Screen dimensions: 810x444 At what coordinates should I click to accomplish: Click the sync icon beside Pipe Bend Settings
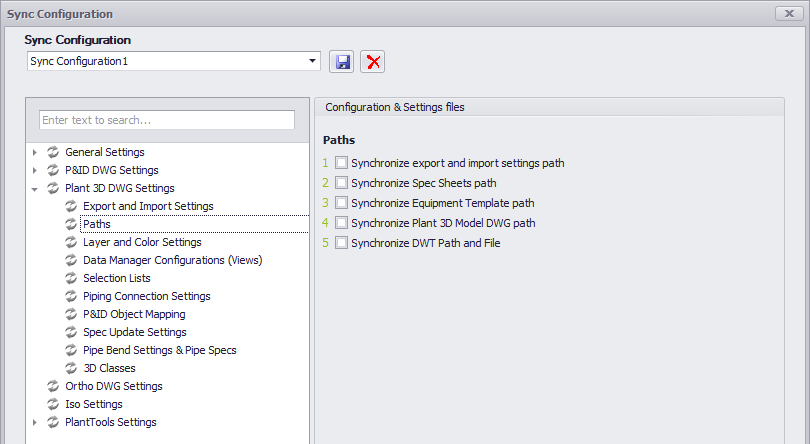pyautogui.click(x=71, y=350)
